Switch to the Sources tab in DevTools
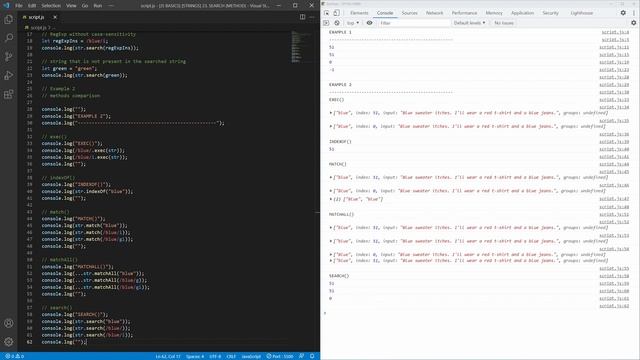 coord(409,13)
